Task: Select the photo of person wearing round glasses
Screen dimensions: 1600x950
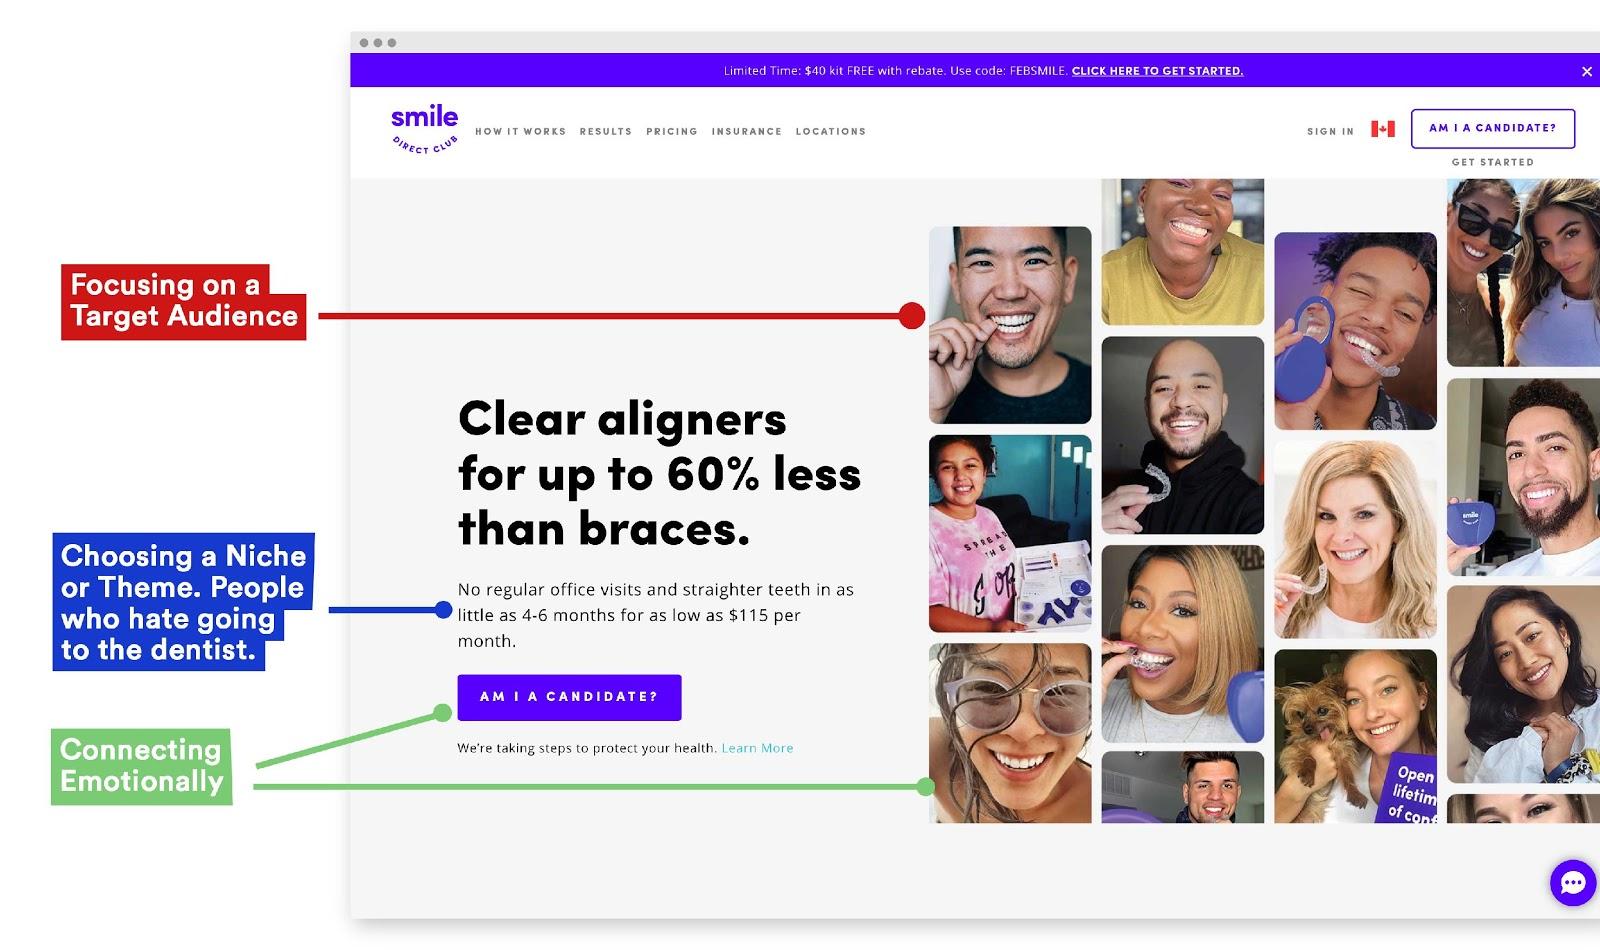Action: [1010, 733]
